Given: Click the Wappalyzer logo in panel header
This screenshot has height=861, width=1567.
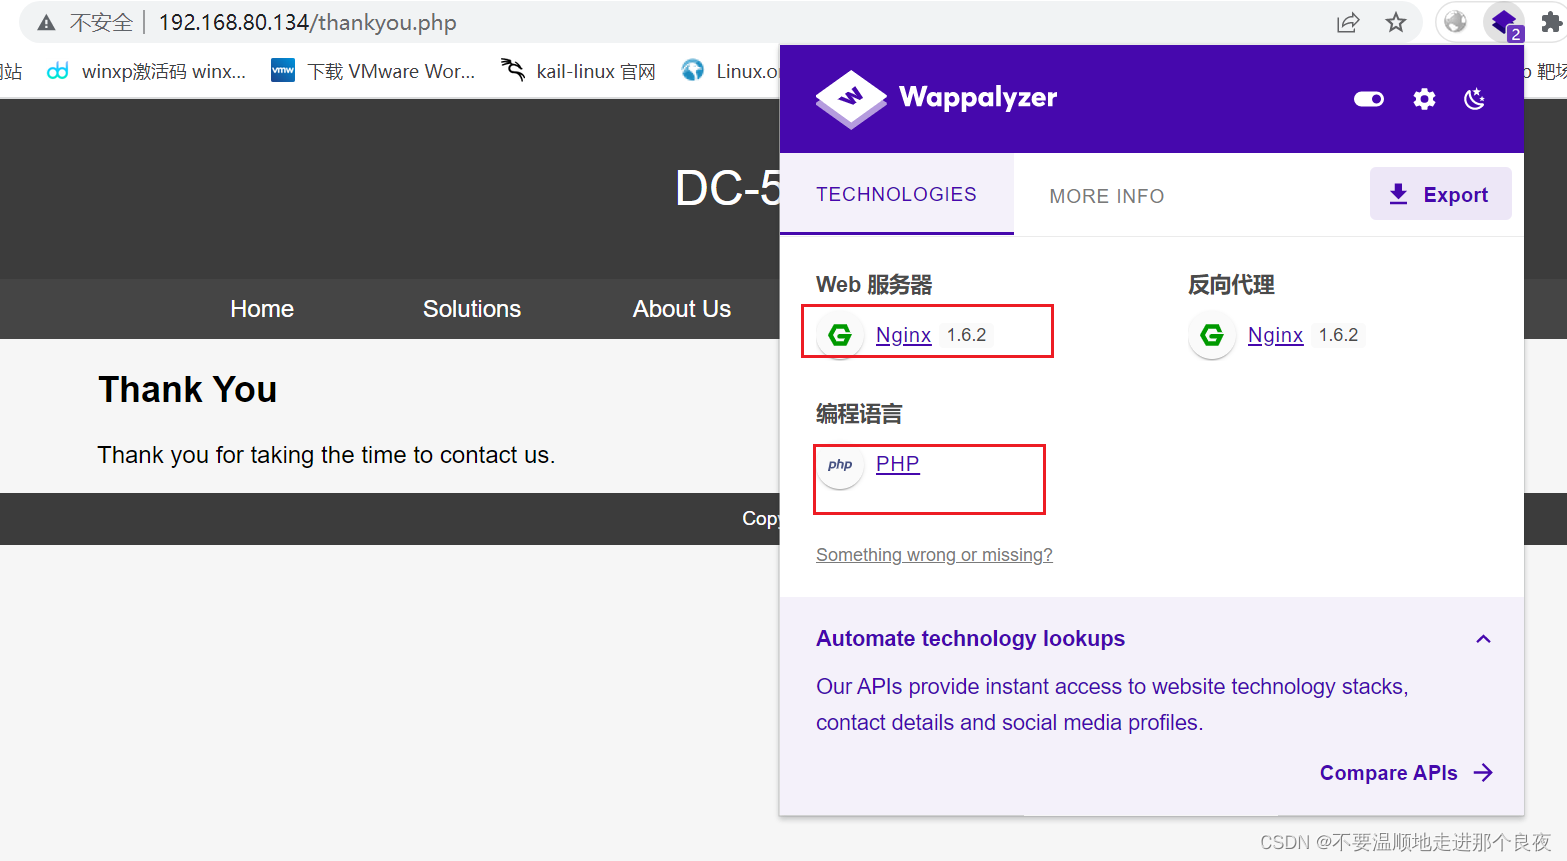Looking at the screenshot, I should pyautogui.click(x=936, y=98).
